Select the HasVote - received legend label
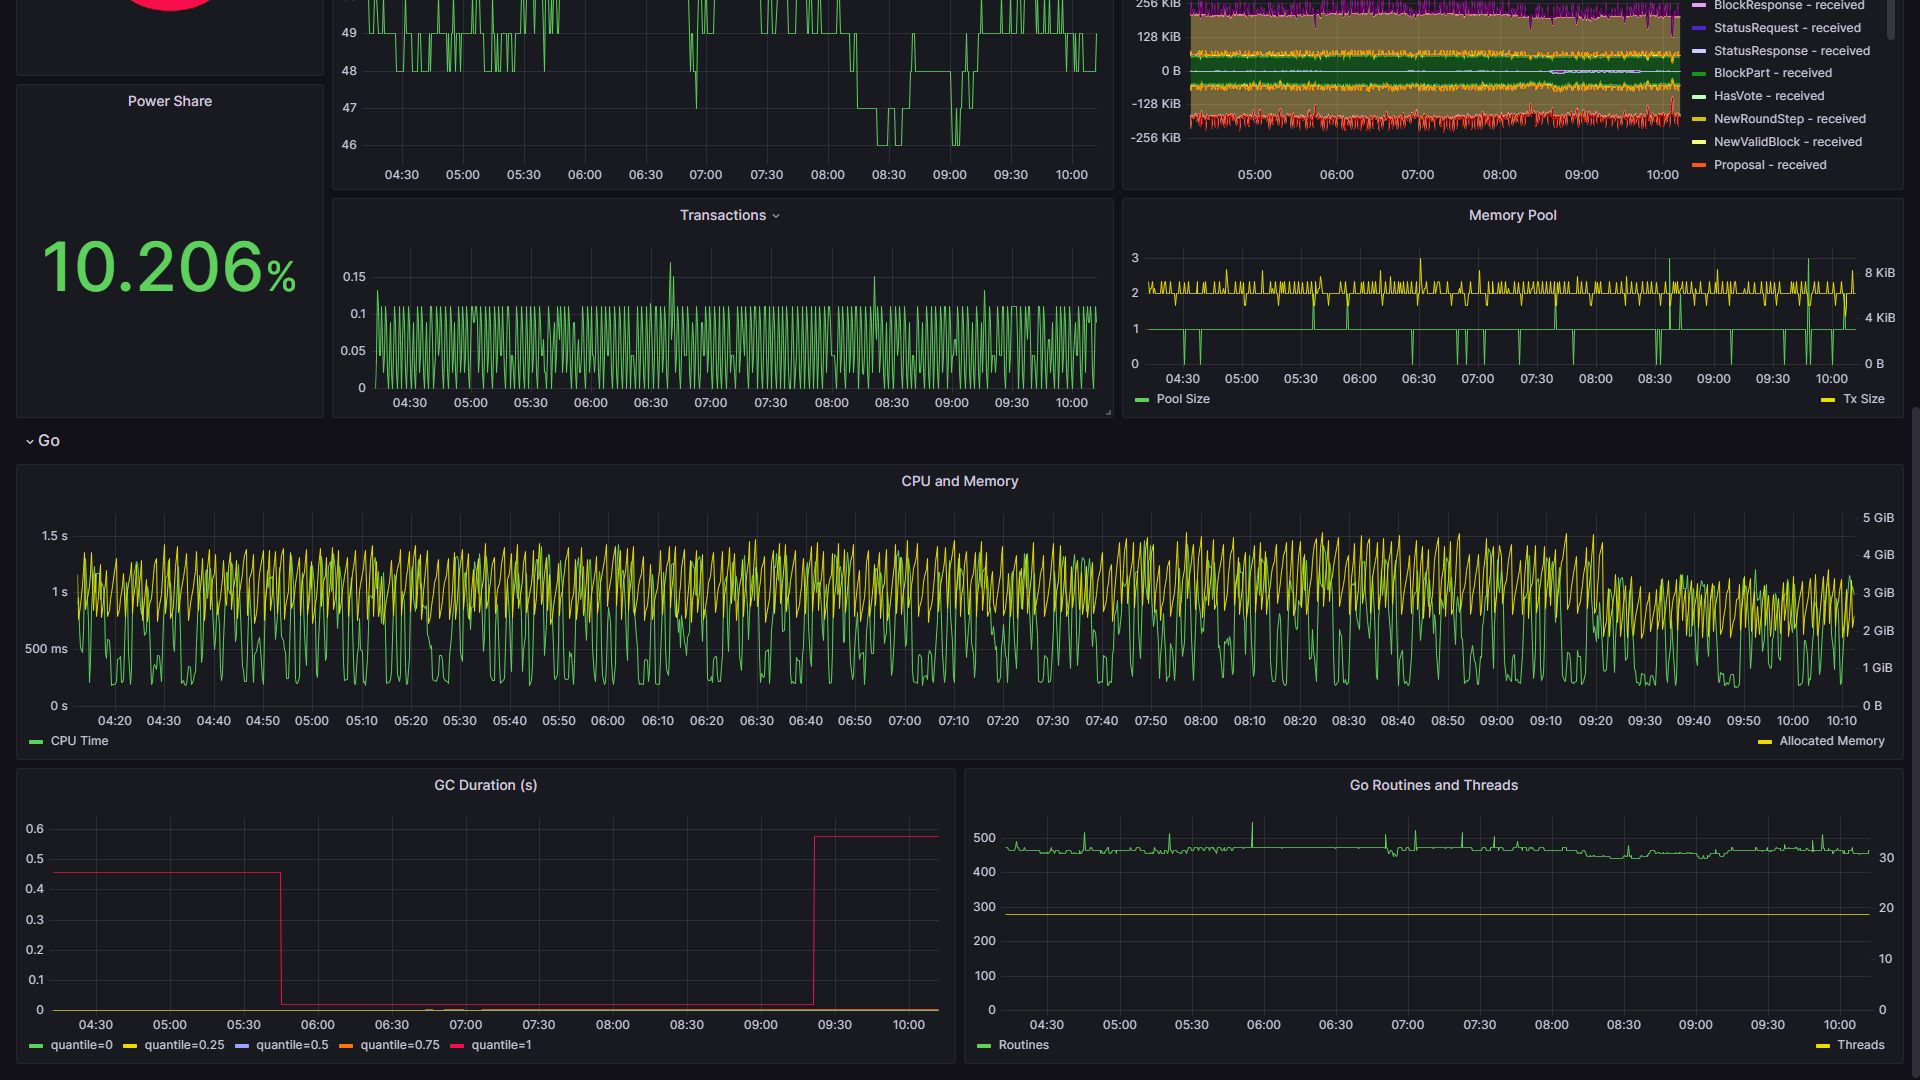Screen dimensions: 1920x1080 (x=1768, y=96)
